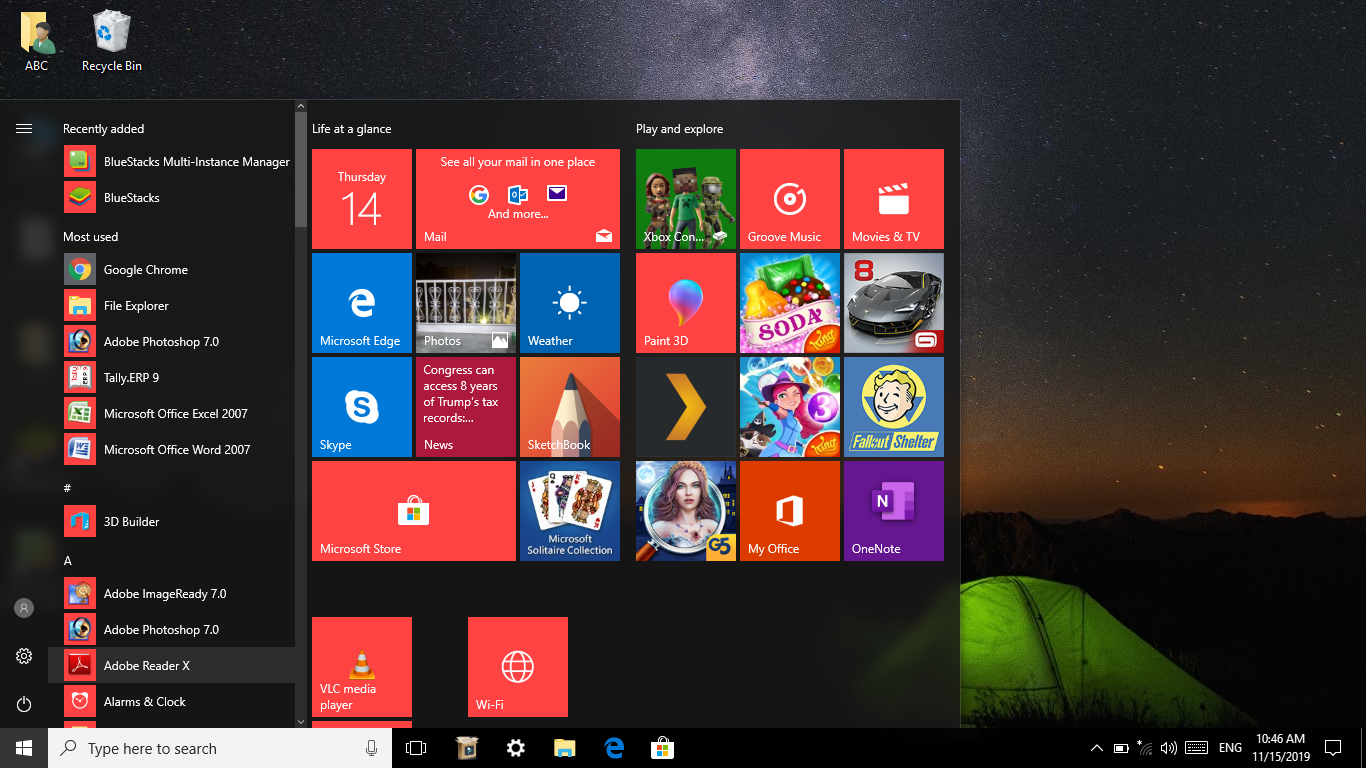Launch Microsoft Office Word 2007

[171, 450]
